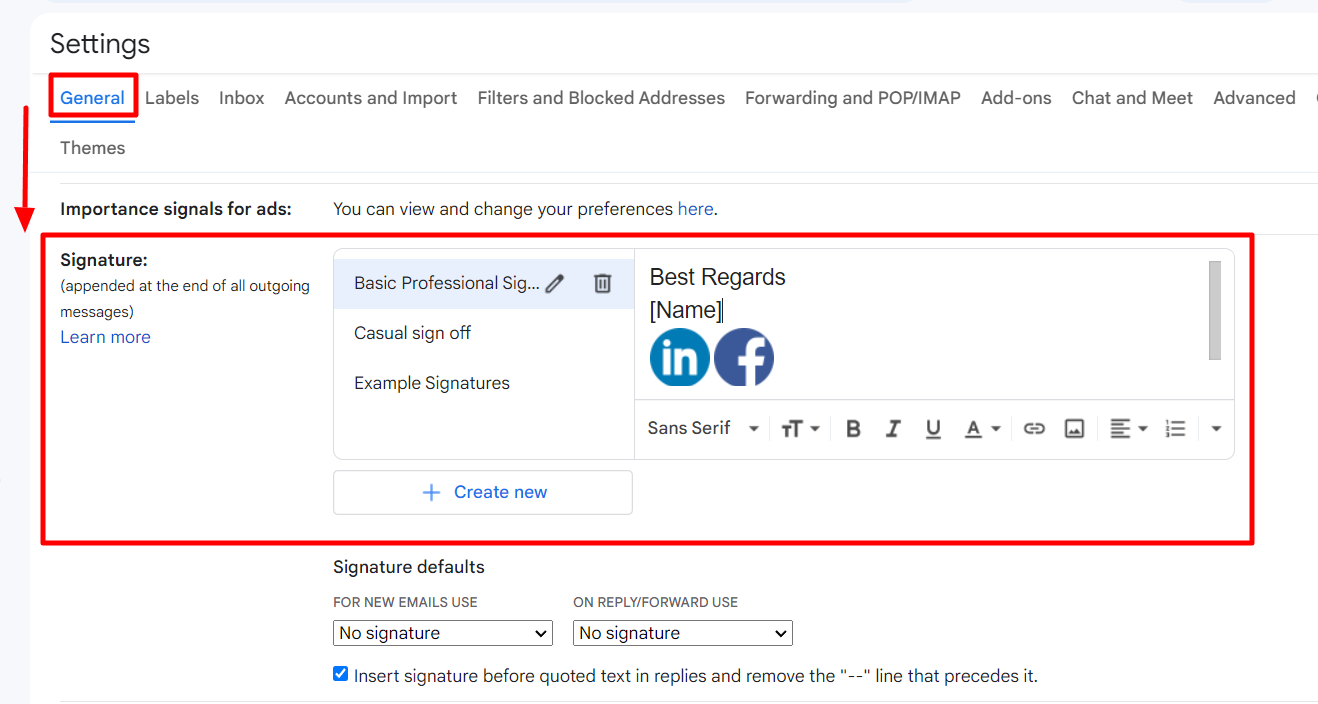Click the 'ON REPLY/FORWARD USE' label
Image resolution: width=1318 pixels, height=704 pixels.
coord(655,602)
